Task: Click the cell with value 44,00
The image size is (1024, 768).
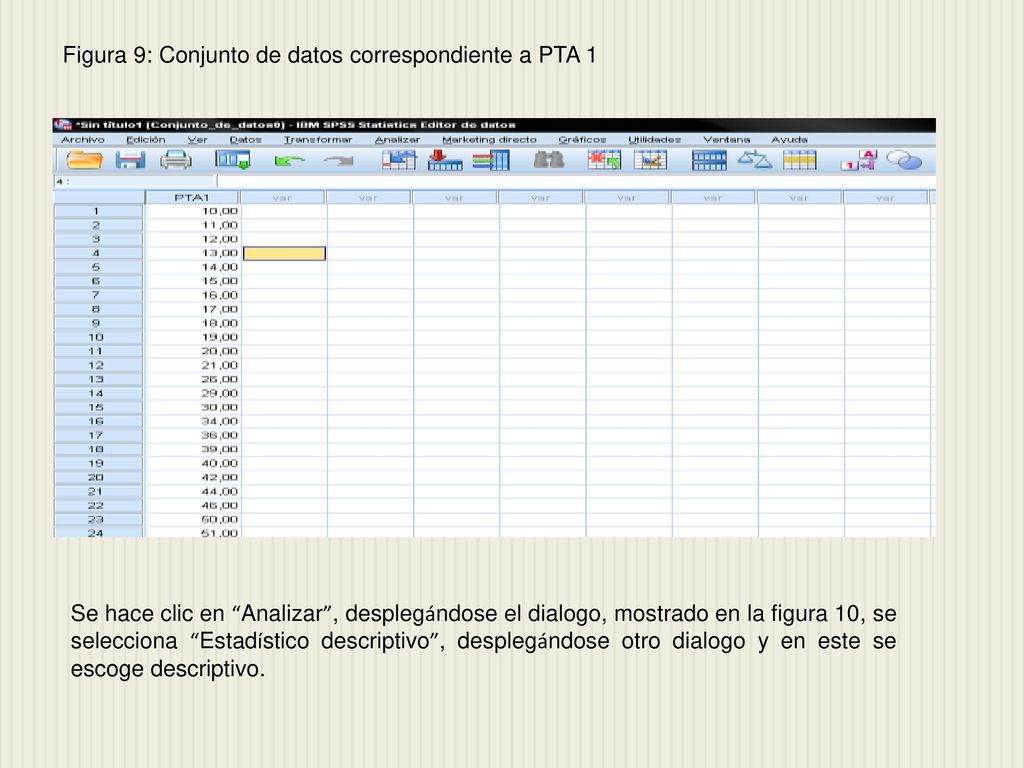Action: click(193, 491)
